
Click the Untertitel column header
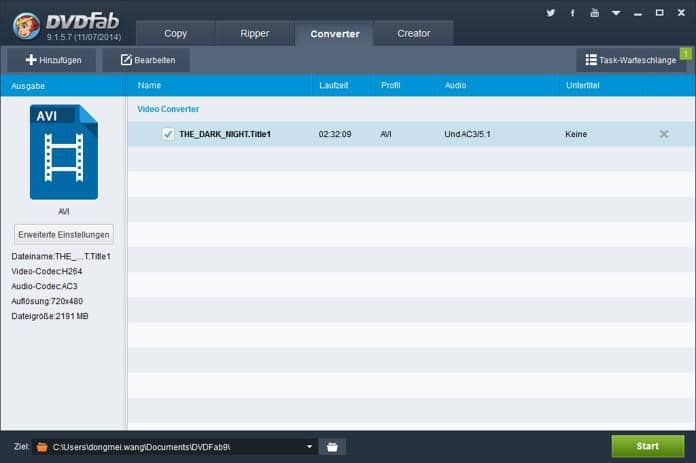tap(582, 85)
